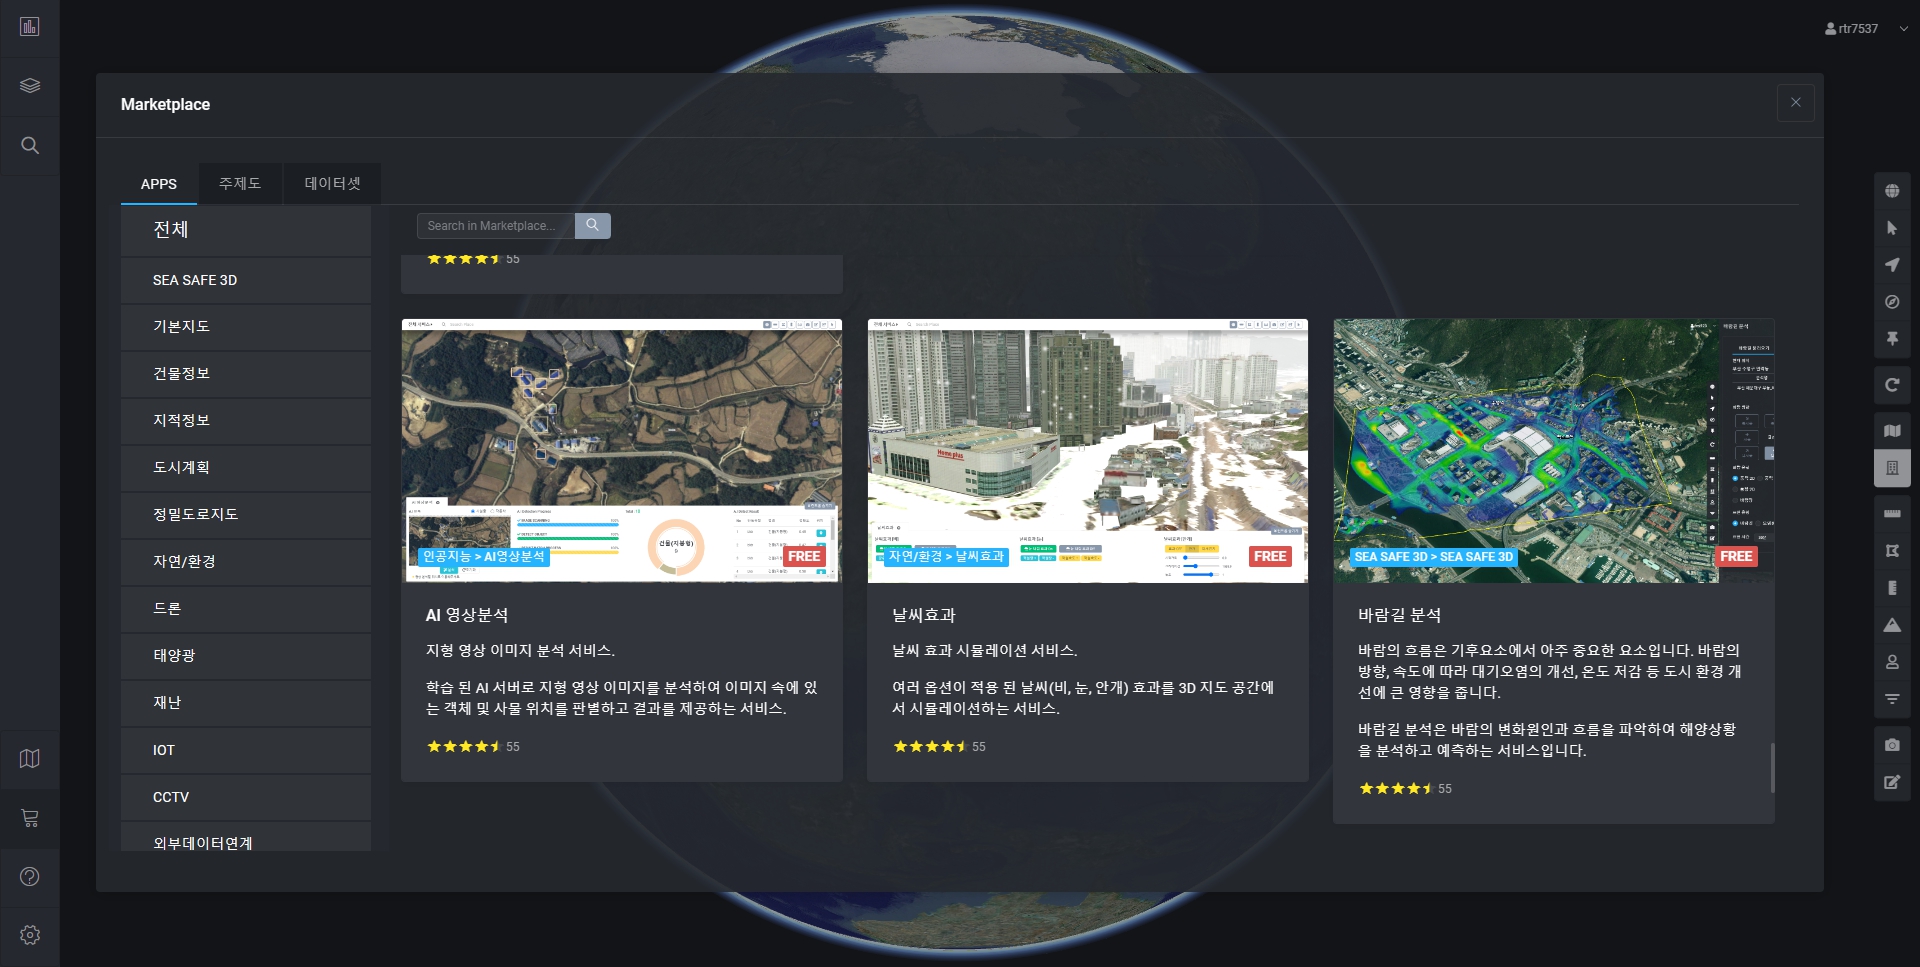Select the mountain terrain tool icon
This screenshot has height=967, width=1920.
click(x=1892, y=625)
